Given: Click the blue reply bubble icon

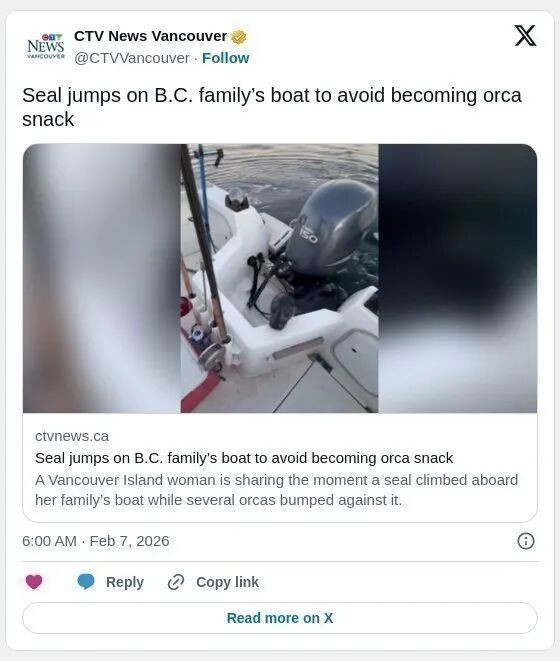Looking at the screenshot, I should tap(86, 582).
